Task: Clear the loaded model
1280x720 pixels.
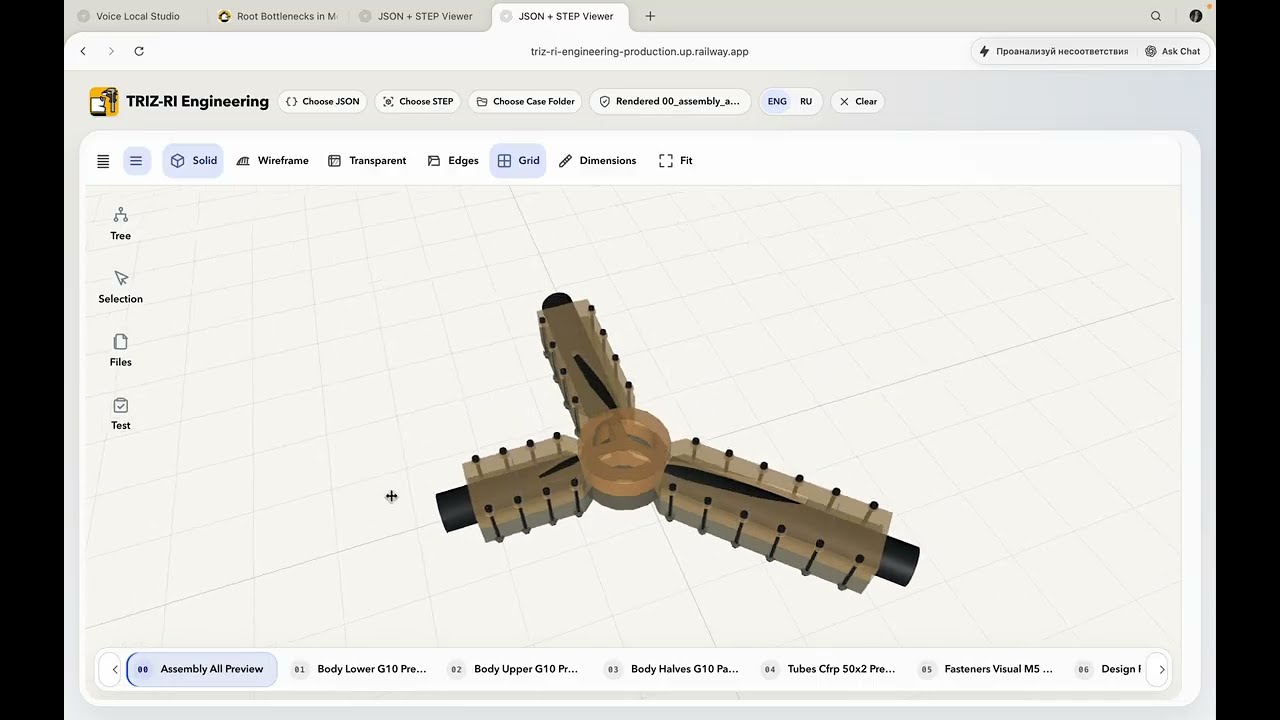Action: [857, 101]
